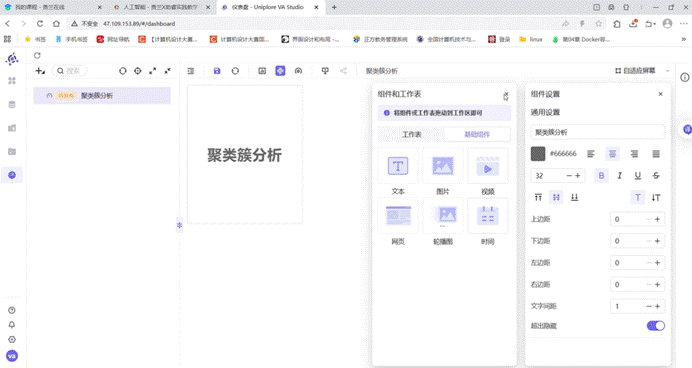Screen dimensions: 692x368
Task: Click the indent list icon in canvas toolbar
Action: pos(191,71)
